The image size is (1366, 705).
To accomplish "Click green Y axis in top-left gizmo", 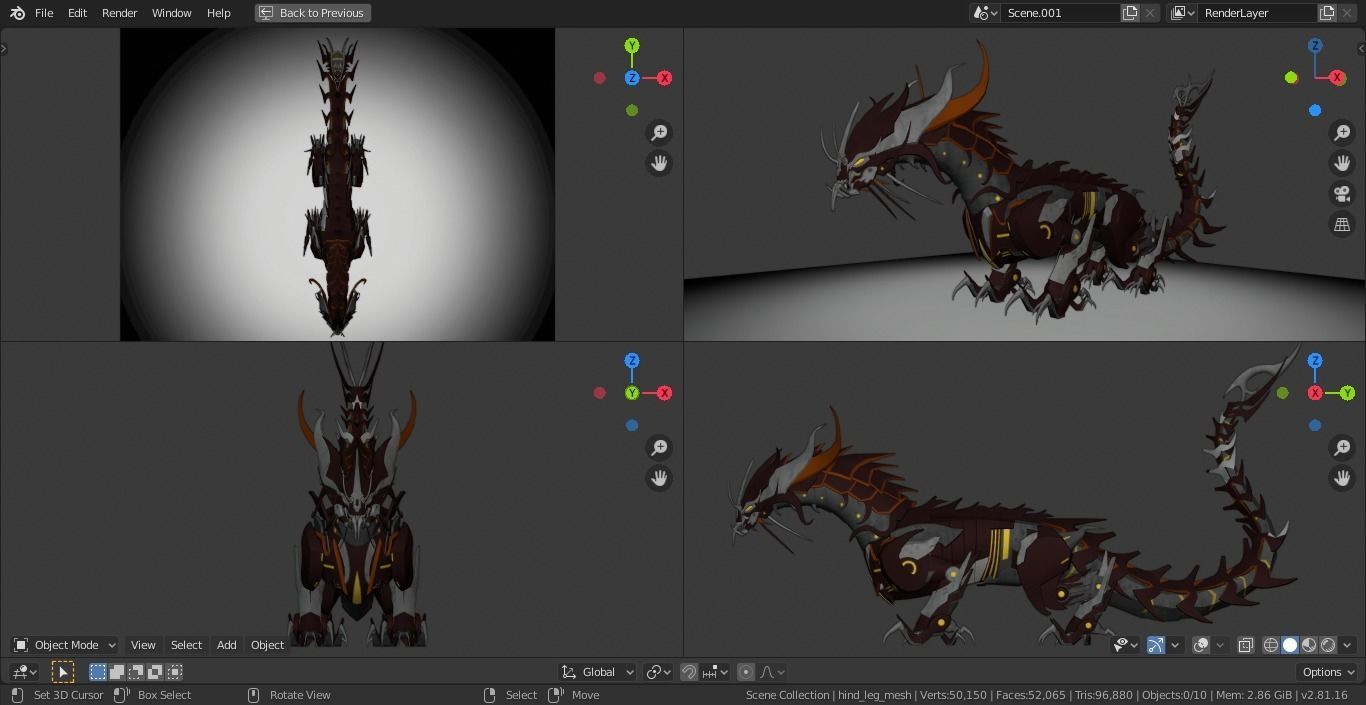I will 632,46.
